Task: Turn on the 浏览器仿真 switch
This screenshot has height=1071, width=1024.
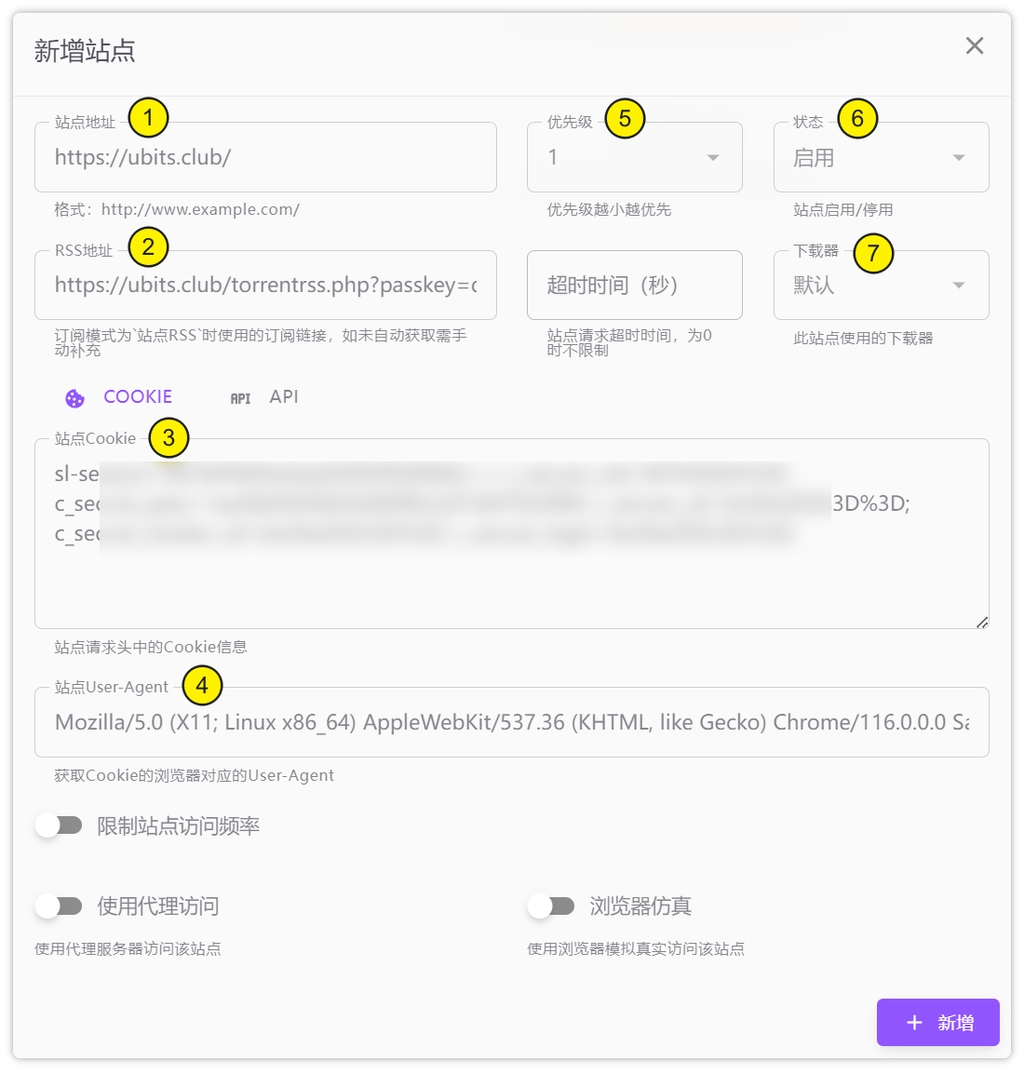Action: pyautogui.click(x=551, y=906)
